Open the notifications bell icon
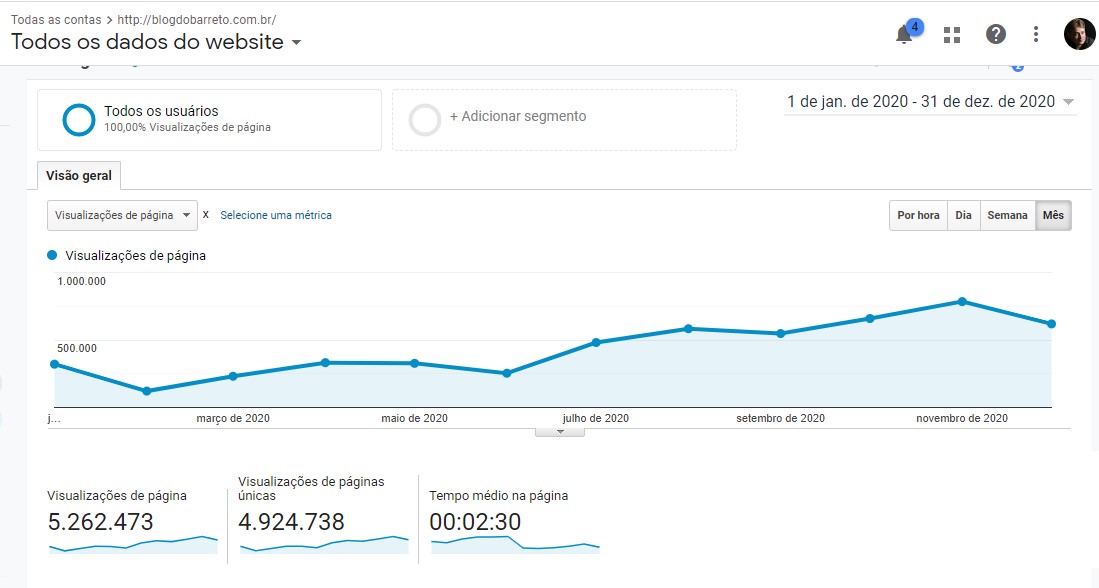 pos(904,35)
